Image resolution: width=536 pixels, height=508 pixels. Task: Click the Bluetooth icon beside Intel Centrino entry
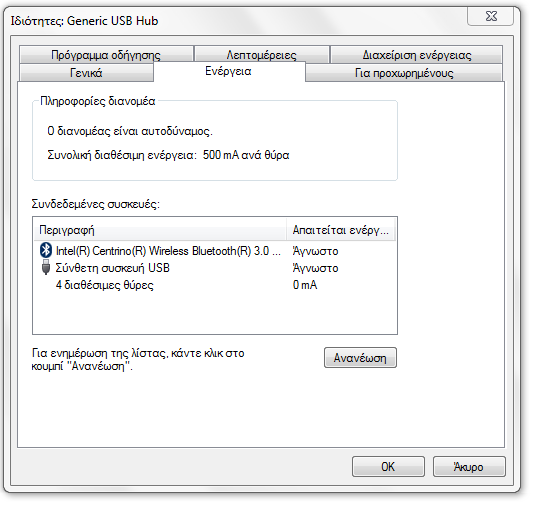point(46,250)
